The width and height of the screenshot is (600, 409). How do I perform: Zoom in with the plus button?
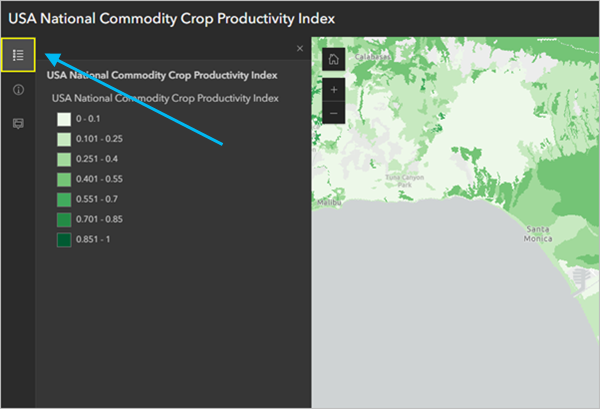point(334,90)
